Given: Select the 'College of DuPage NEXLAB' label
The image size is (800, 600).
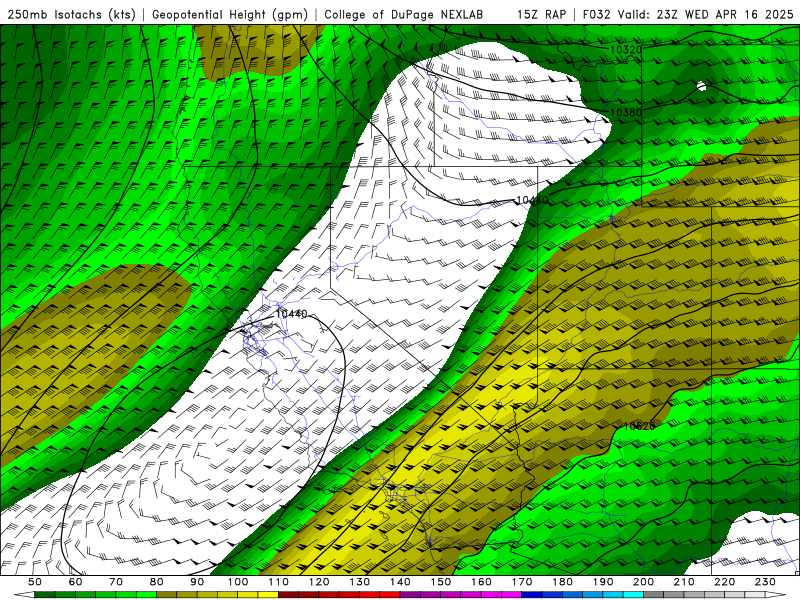Looking at the screenshot, I should pyautogui.click(x=403, y=14).
